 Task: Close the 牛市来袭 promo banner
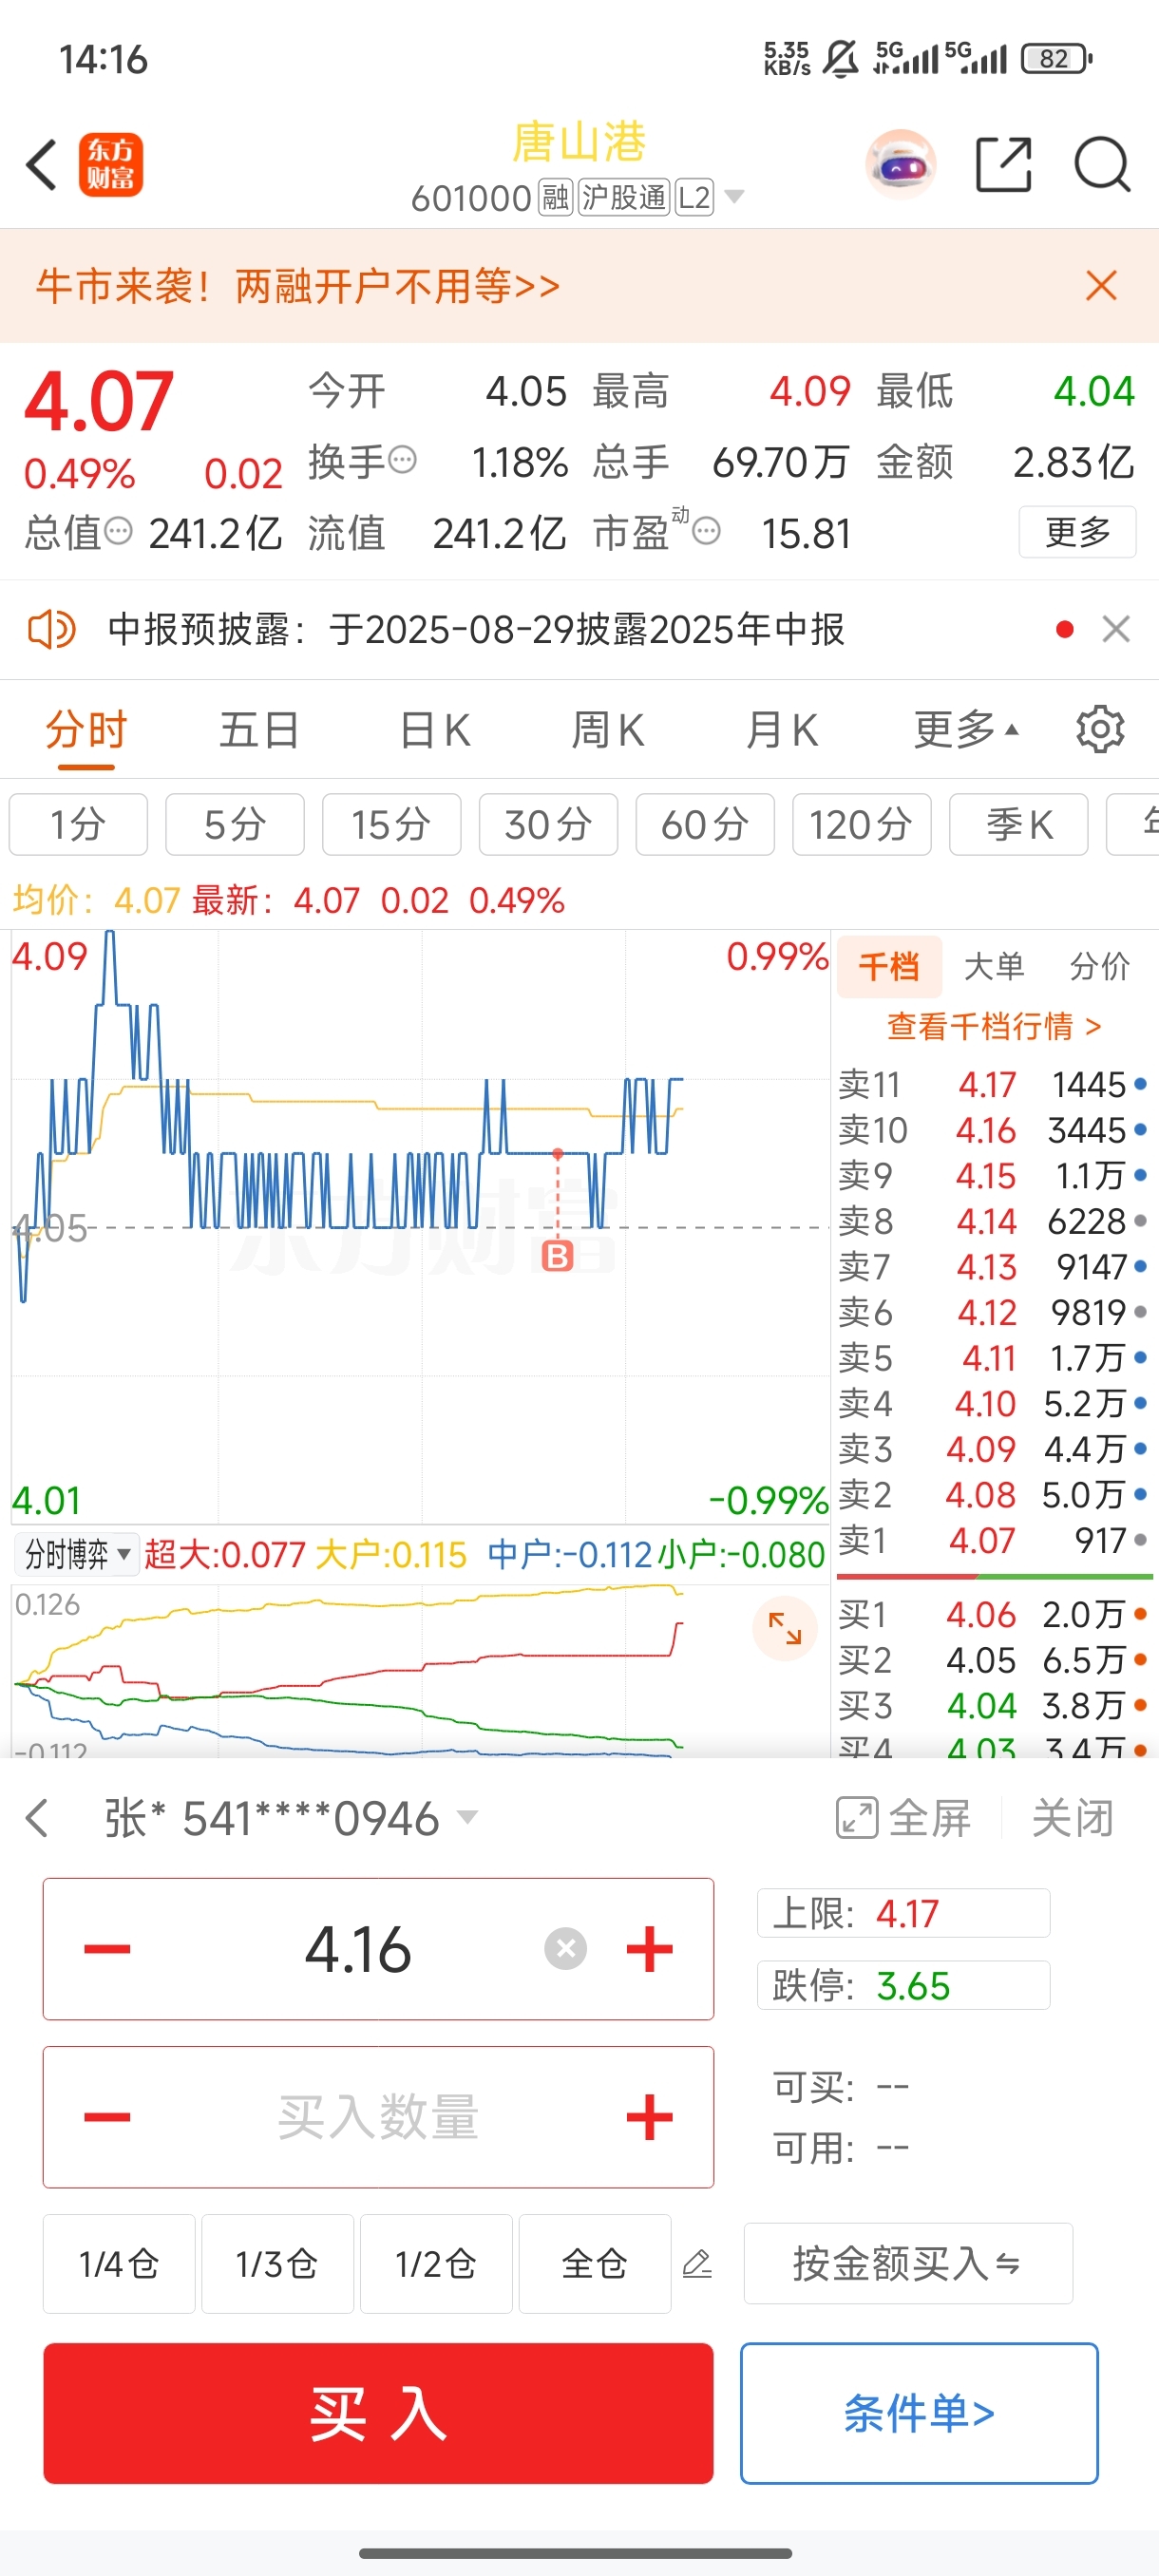[1101, 286]
